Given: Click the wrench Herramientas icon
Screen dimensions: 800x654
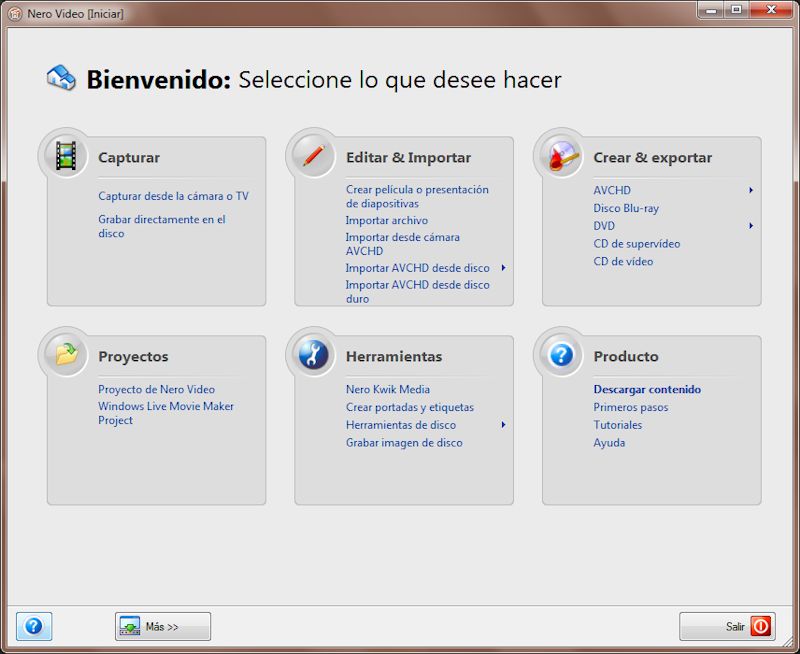Looking at the screenshot, I should [x=313, y=355].
